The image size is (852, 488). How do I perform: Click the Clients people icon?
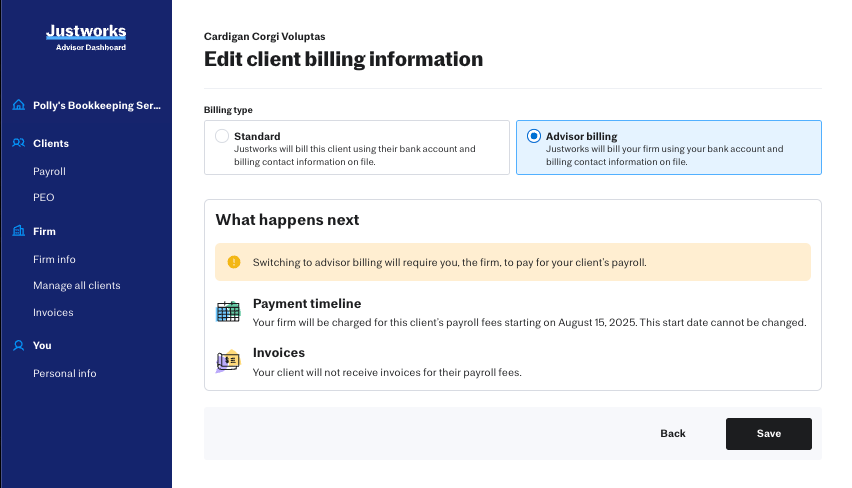[x=18, y=143]
